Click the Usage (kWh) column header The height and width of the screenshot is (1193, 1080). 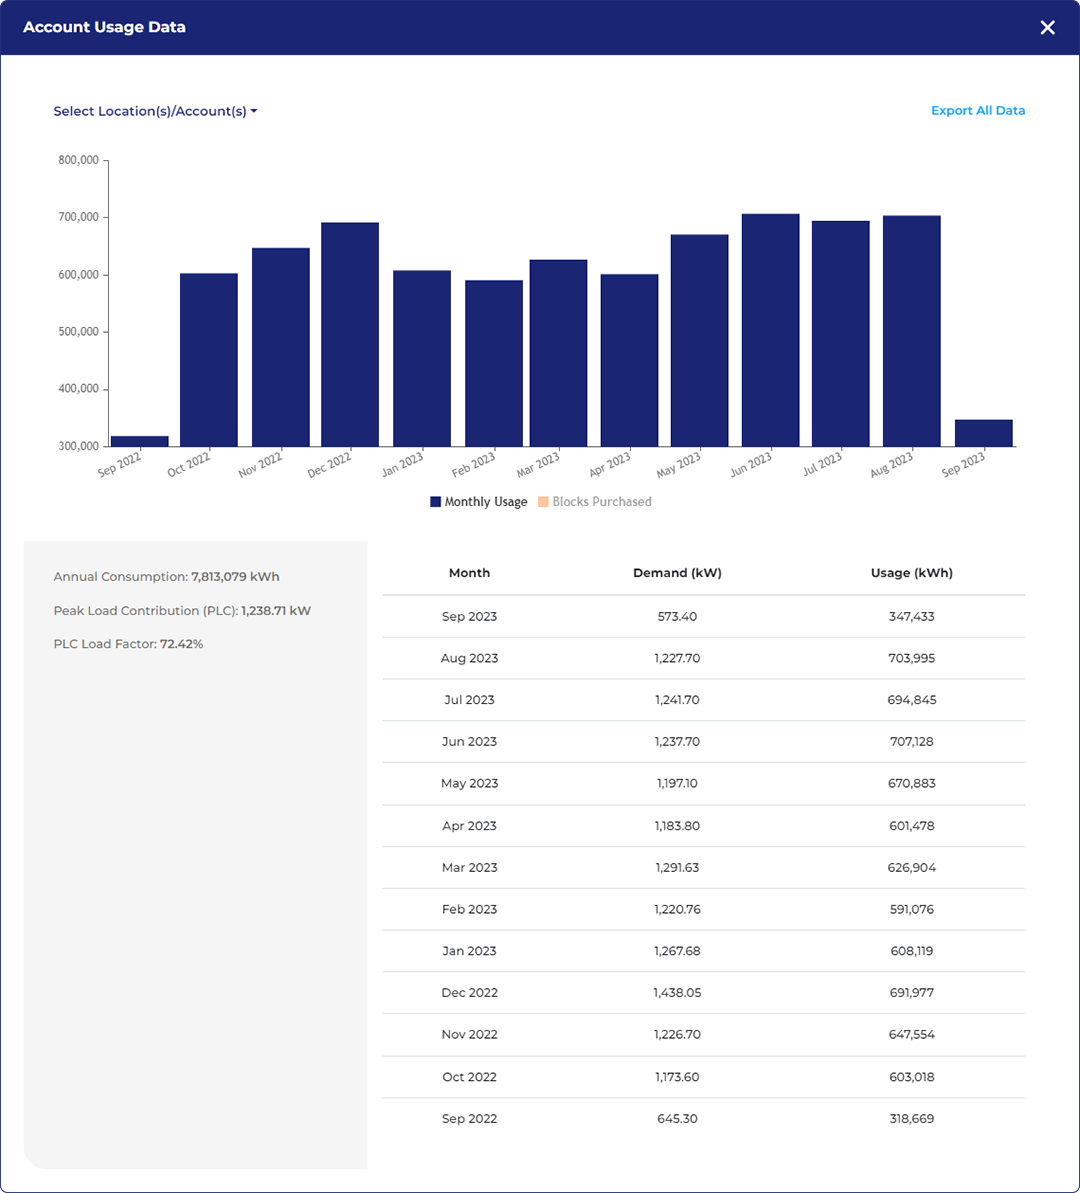click(910, 573)
